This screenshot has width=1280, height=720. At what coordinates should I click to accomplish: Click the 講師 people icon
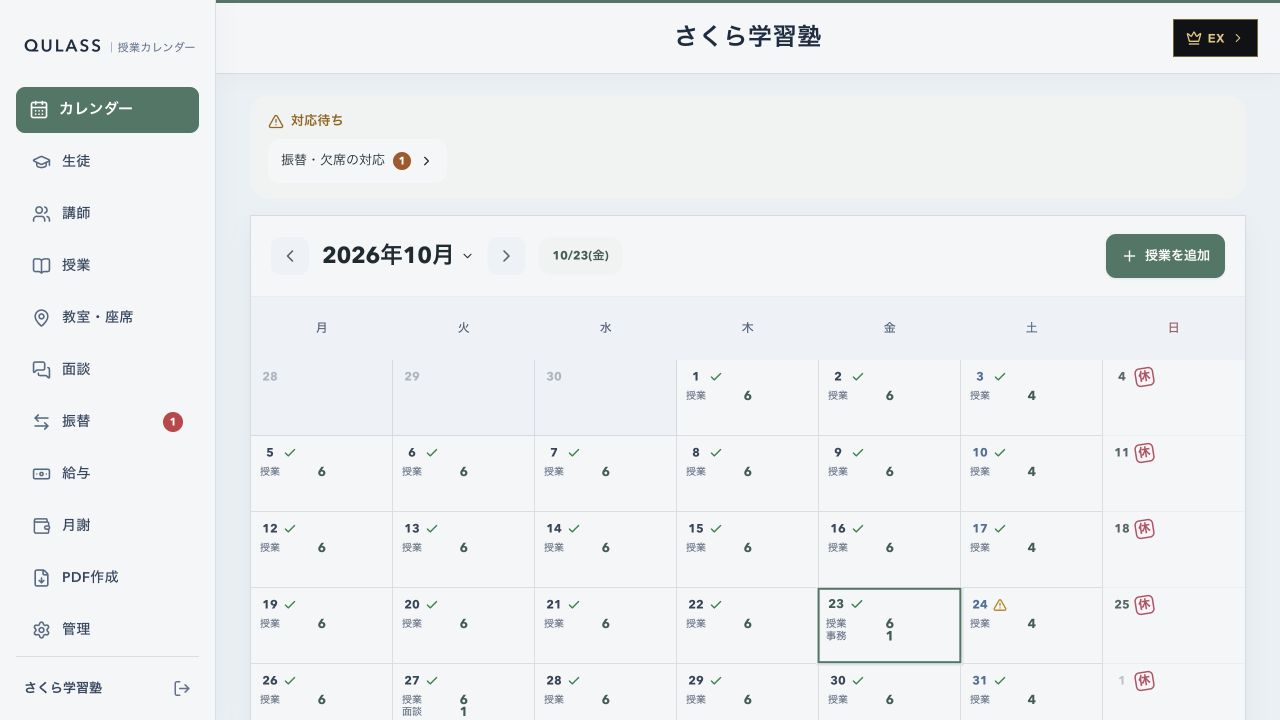click(x=41, y=213)
